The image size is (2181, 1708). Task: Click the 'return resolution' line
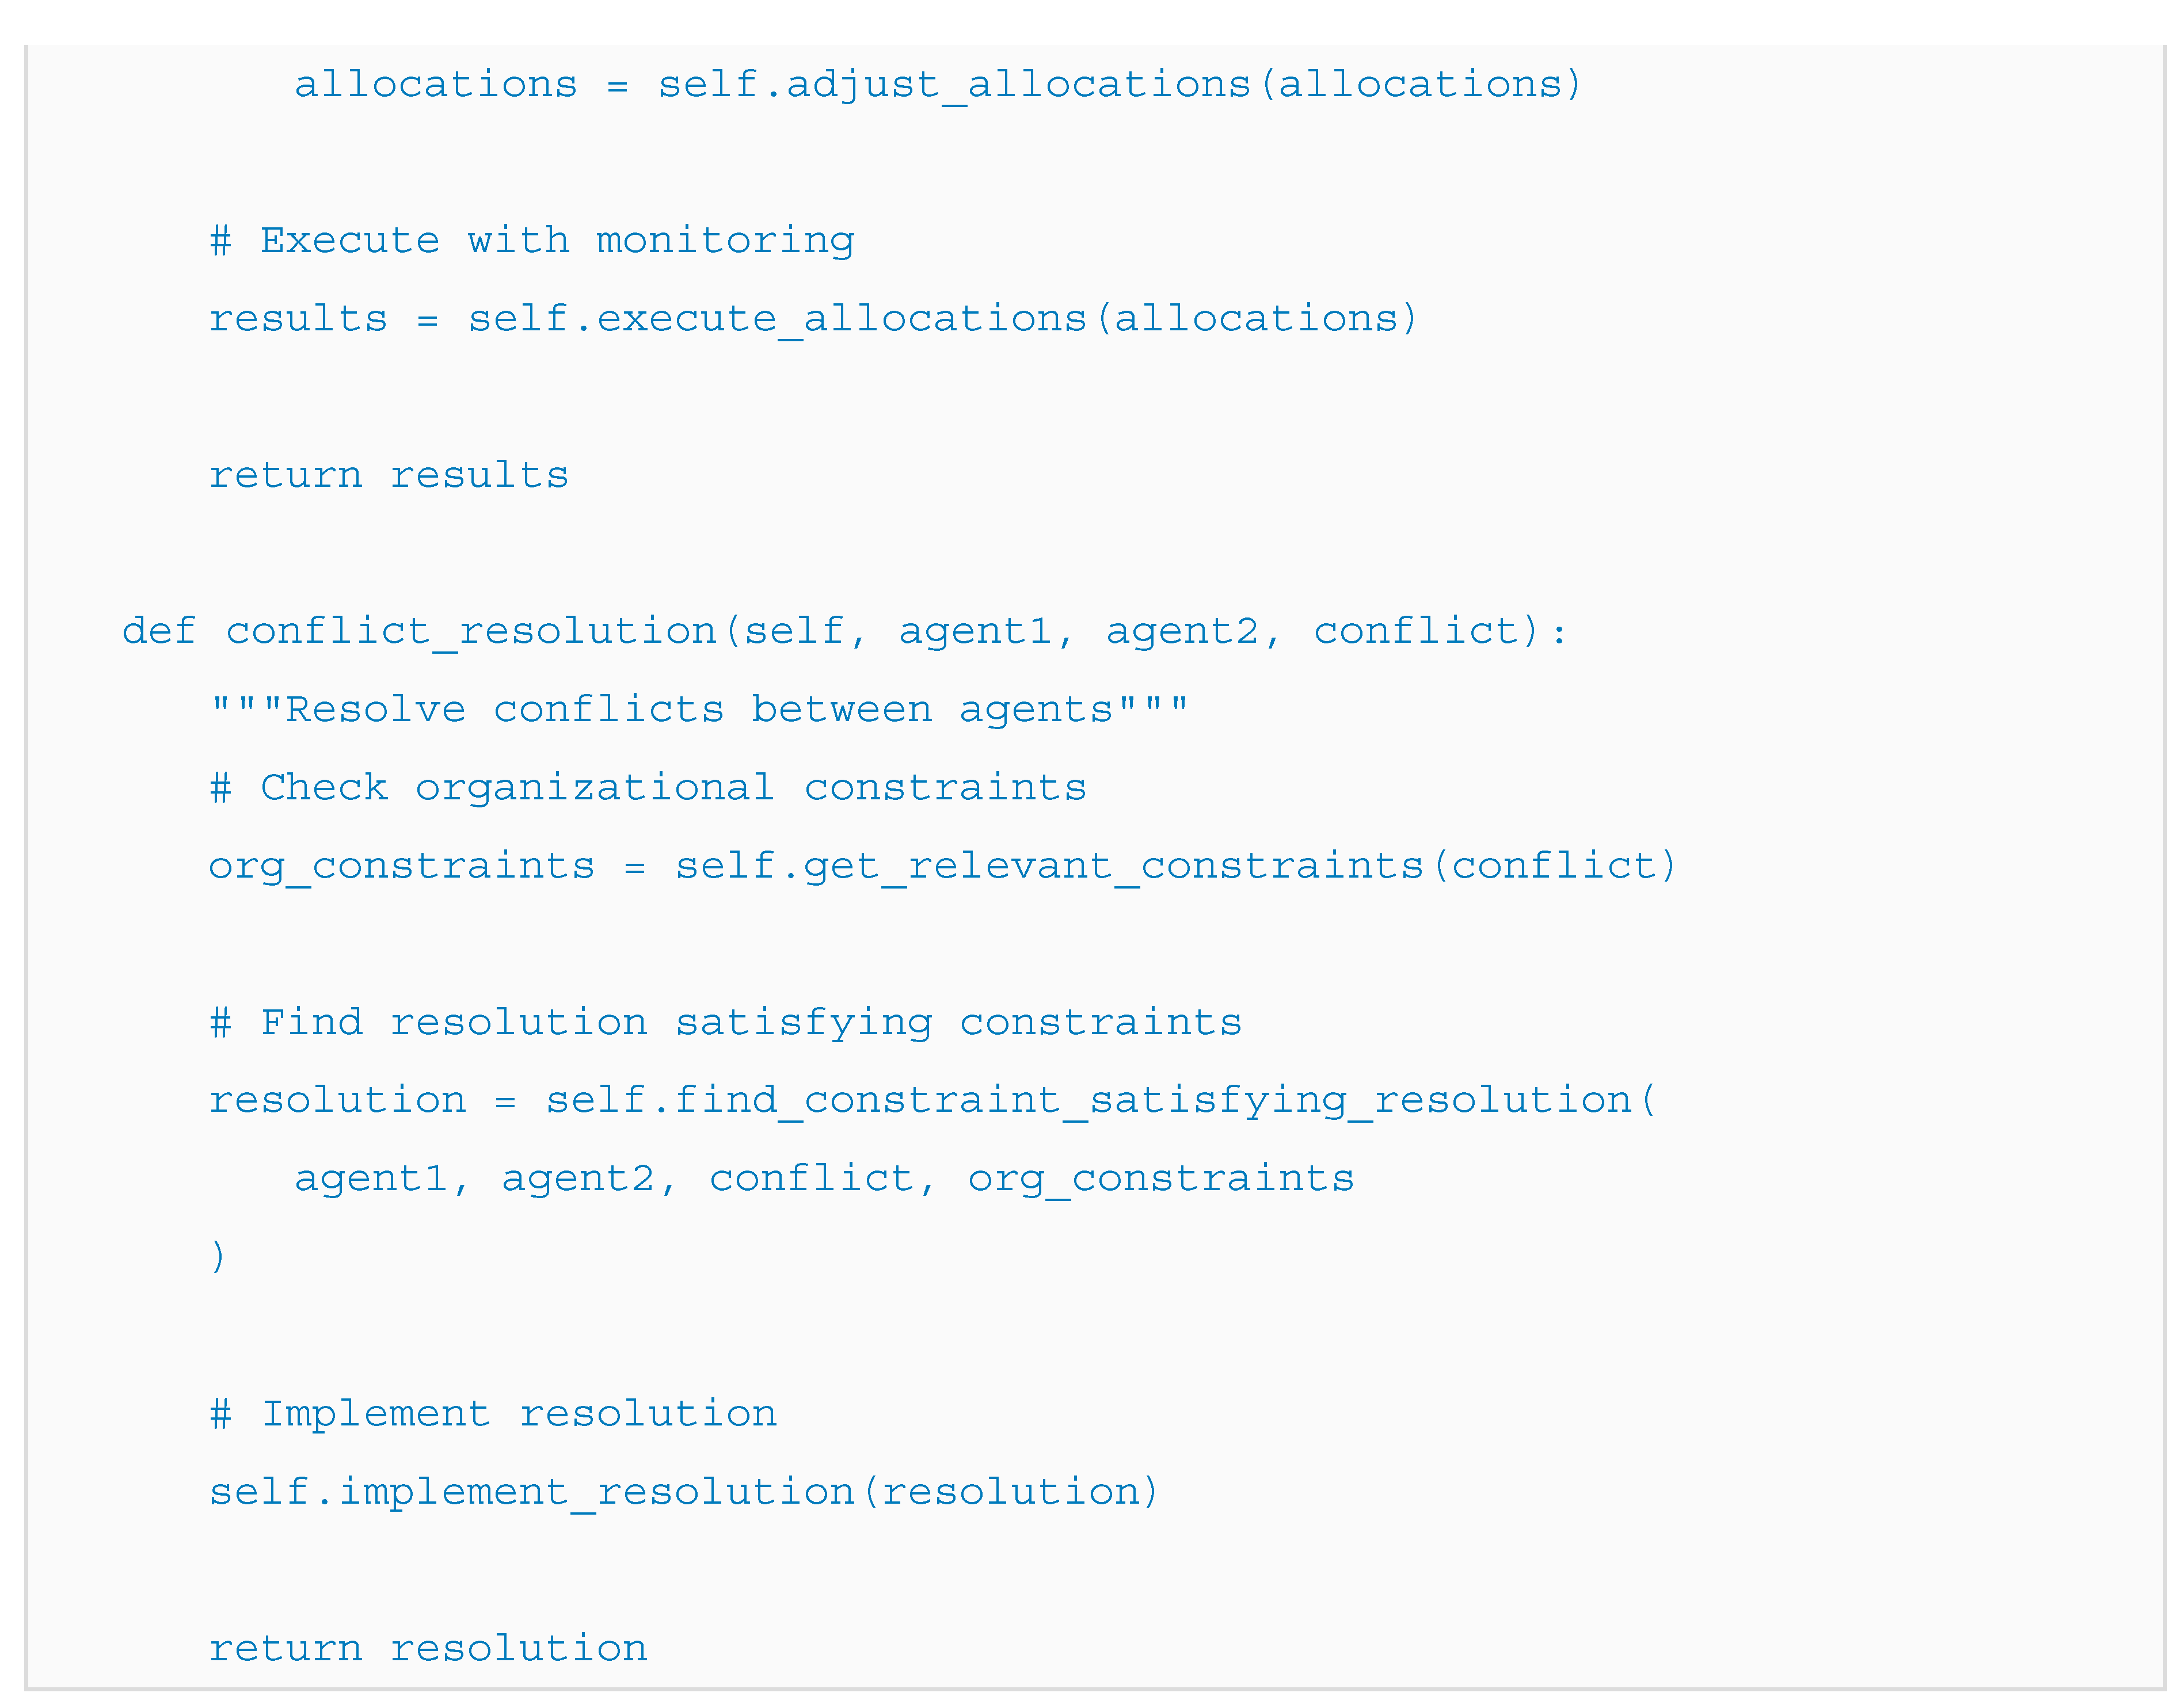428,1648
